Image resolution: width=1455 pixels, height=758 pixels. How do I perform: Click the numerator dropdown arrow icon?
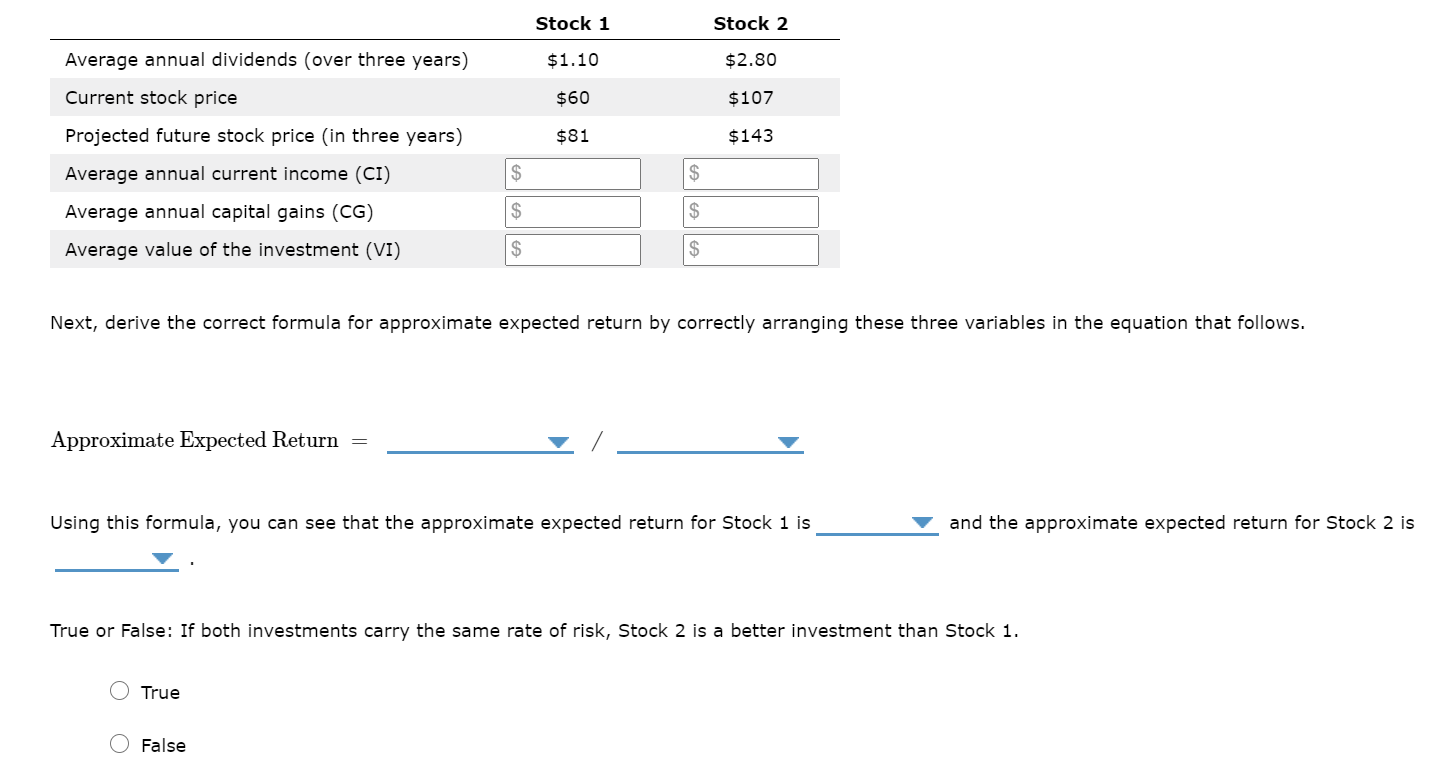point(558,441)
